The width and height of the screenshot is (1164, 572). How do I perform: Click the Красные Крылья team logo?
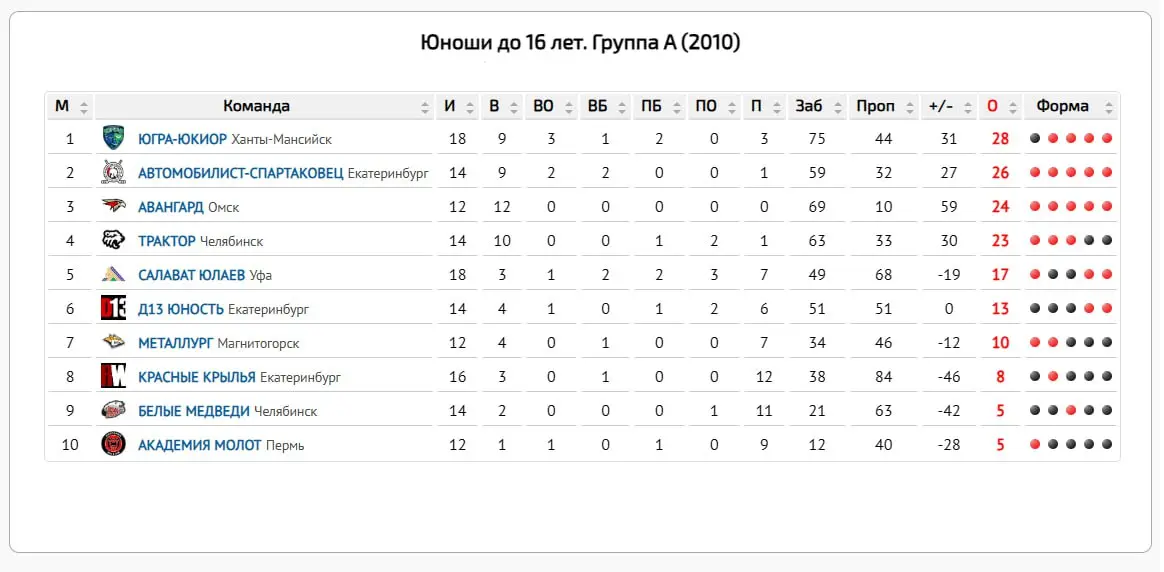[113, 376]
